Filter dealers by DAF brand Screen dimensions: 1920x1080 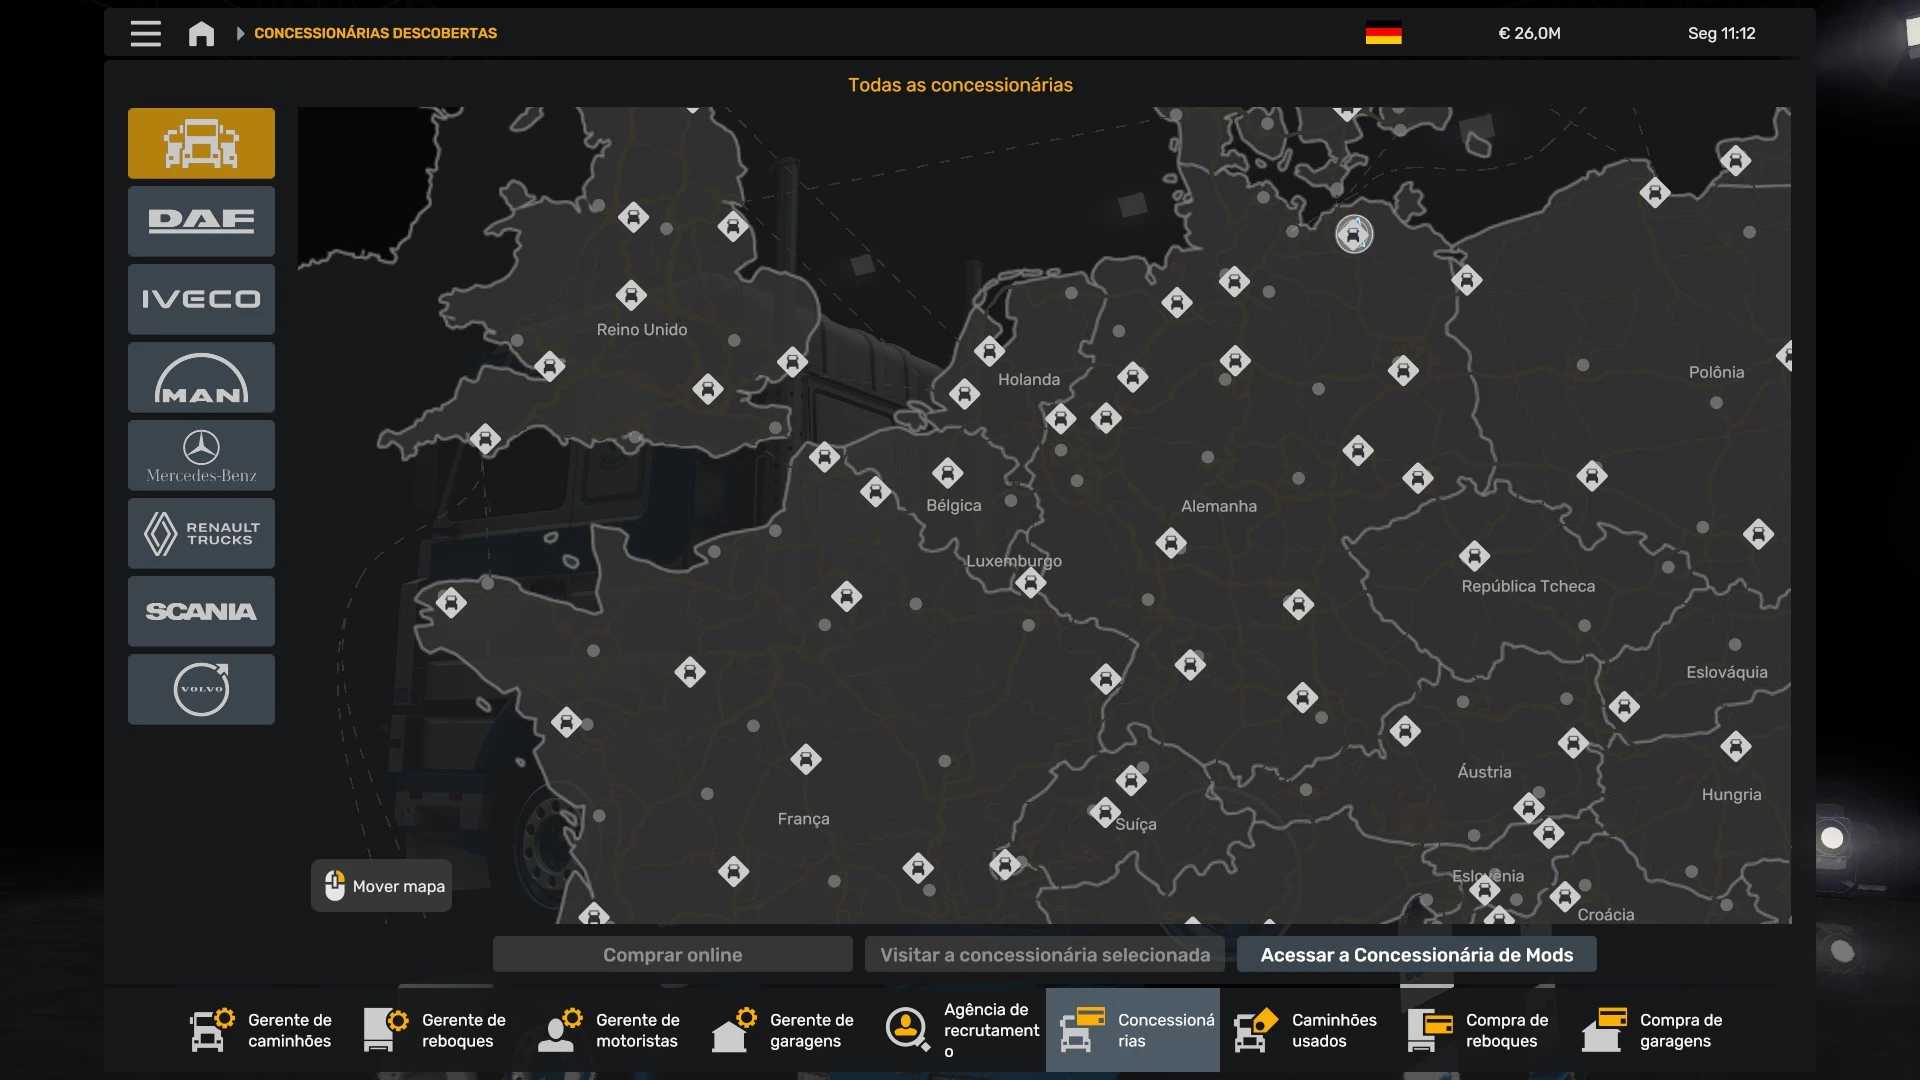pos(201,221)
